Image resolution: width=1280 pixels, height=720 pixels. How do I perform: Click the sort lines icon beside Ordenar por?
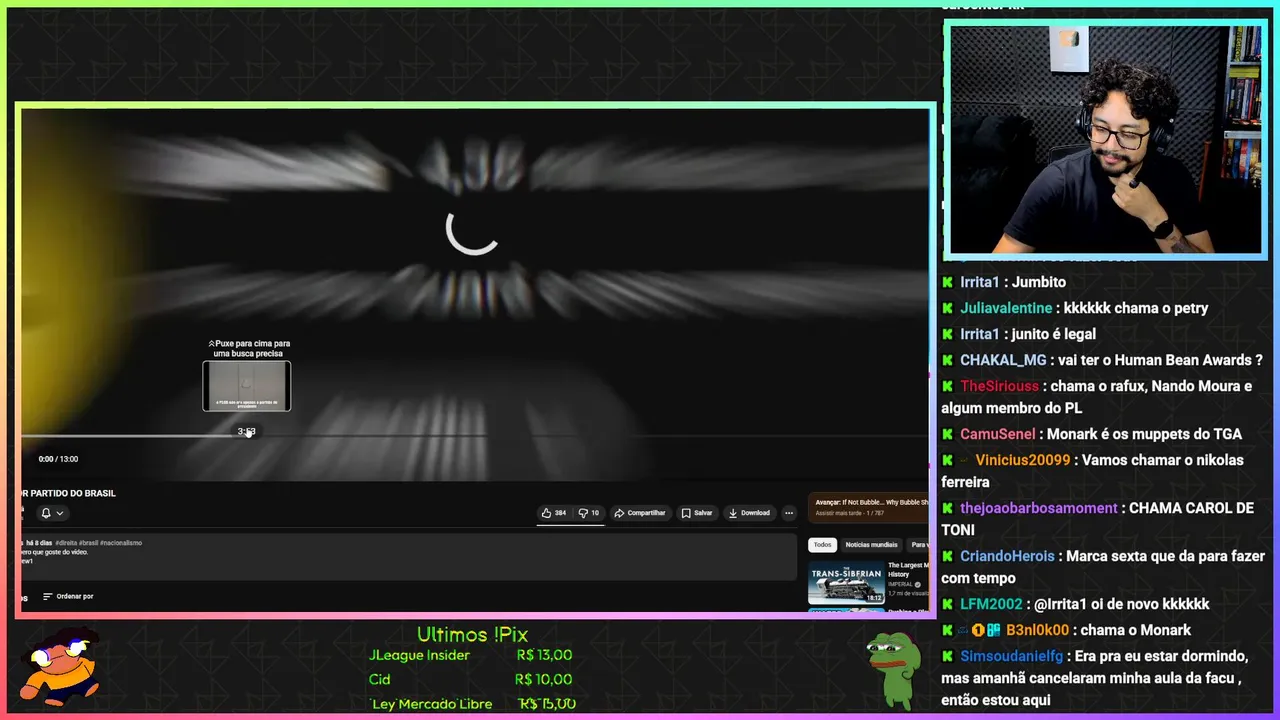47,596
